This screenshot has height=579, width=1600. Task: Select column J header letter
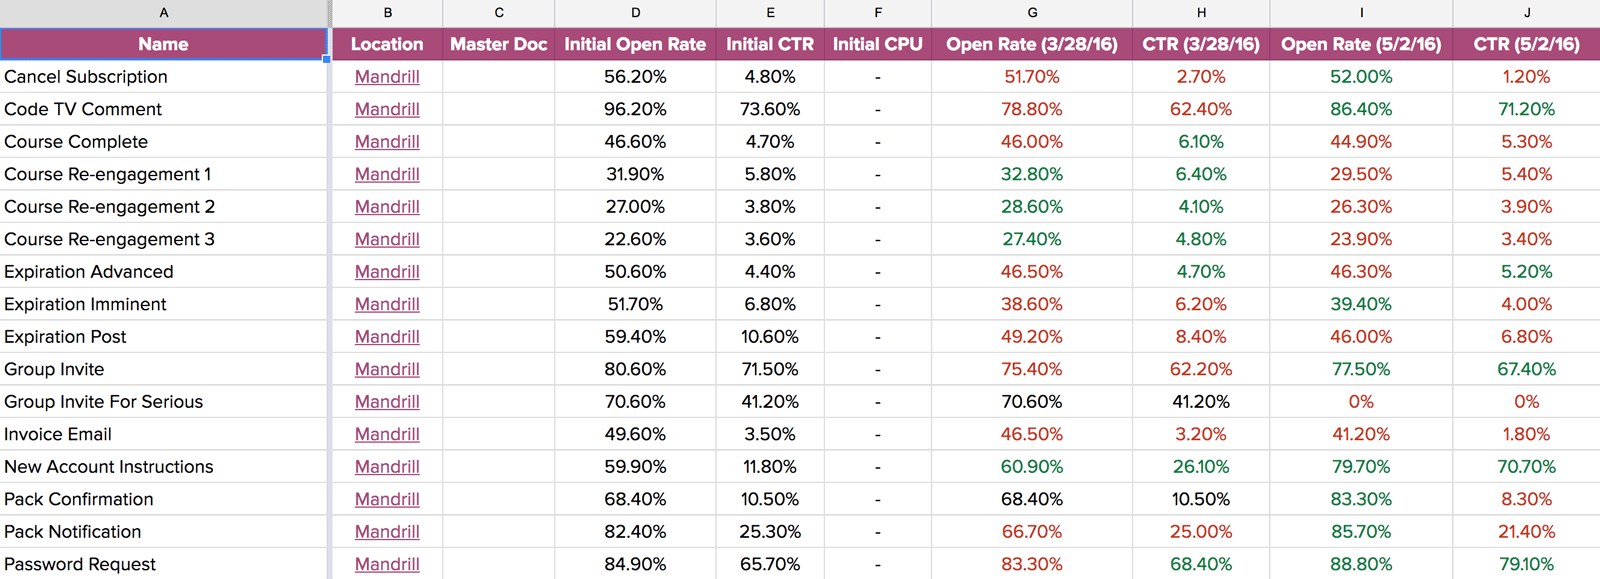[x=1526, y=13]
